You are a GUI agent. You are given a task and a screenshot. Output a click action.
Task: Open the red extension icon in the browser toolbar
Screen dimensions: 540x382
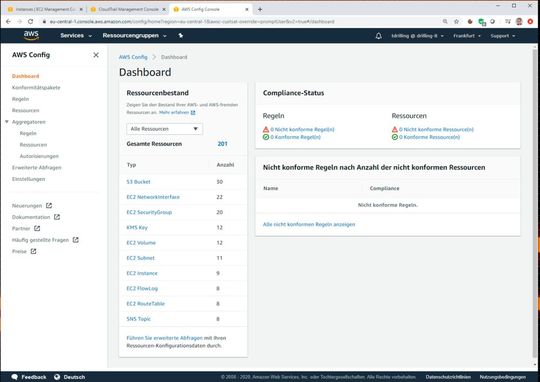[530, 21]
